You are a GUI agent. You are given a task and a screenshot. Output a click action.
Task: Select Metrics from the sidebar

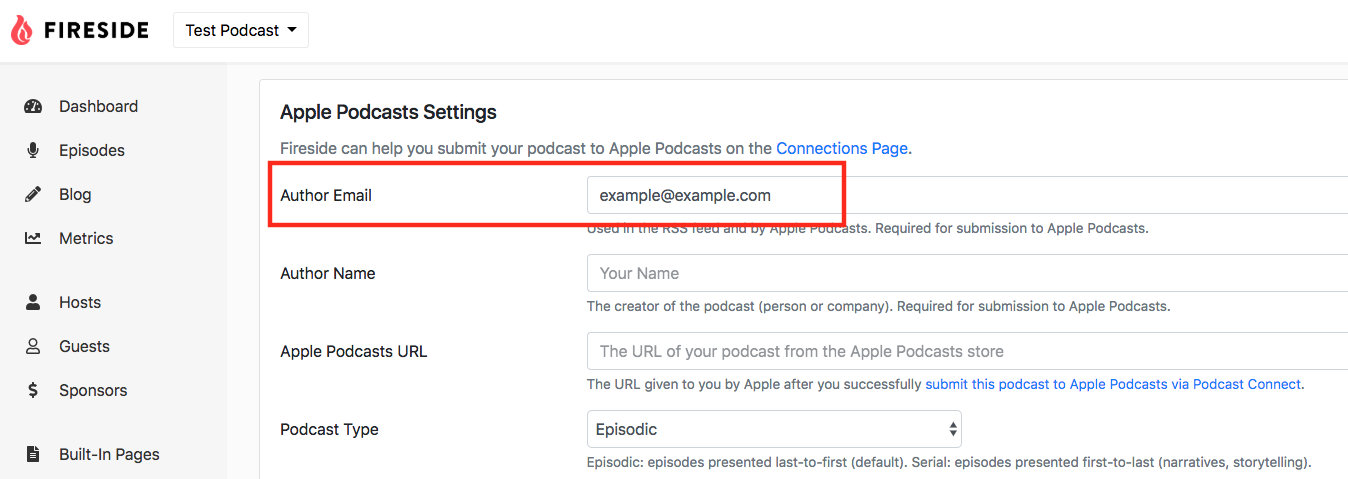click(86, 238)
